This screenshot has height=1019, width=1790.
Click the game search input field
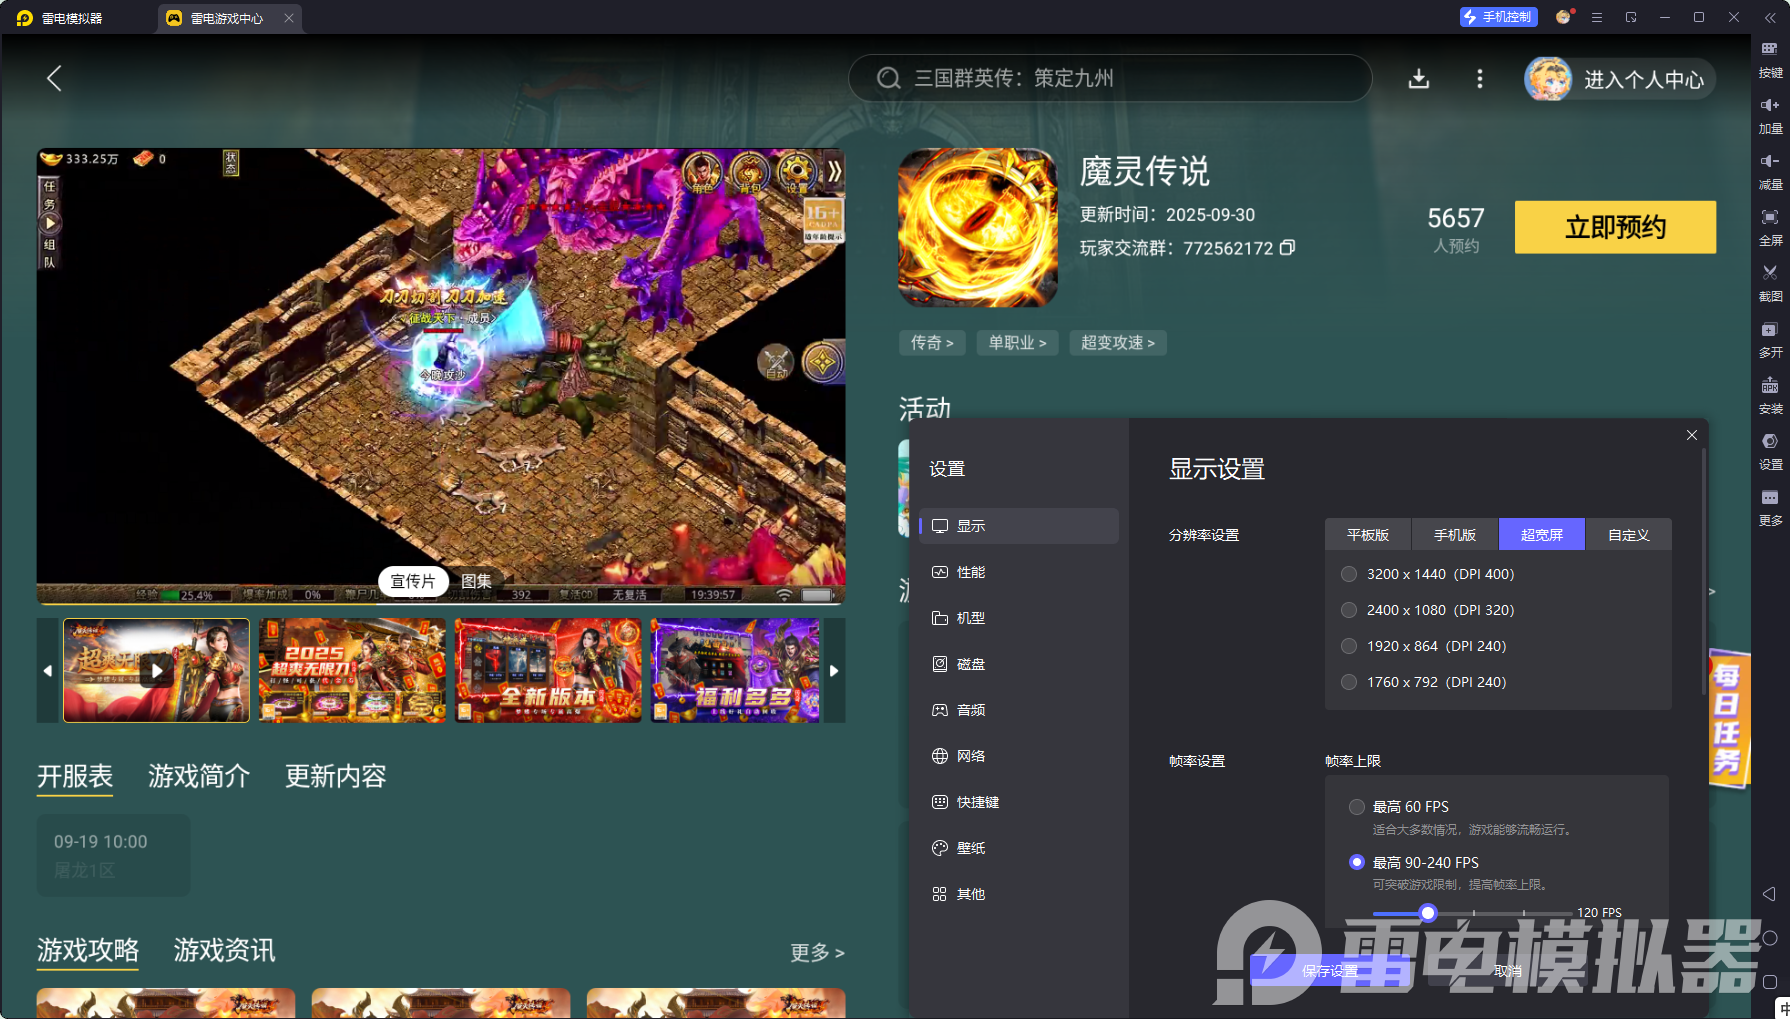click(x=1110, y=79)
